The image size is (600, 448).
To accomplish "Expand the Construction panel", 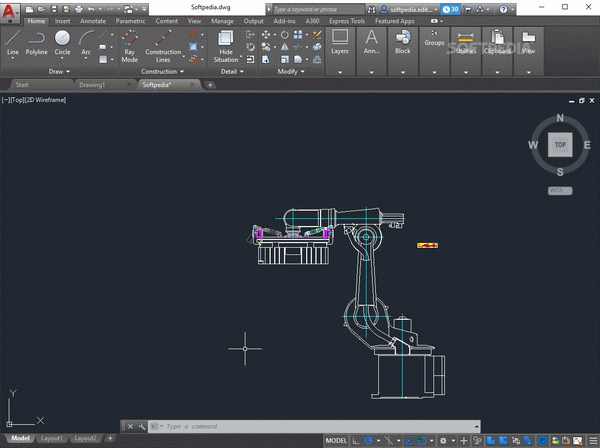I will pyautogui.click(x=162, y=72).
